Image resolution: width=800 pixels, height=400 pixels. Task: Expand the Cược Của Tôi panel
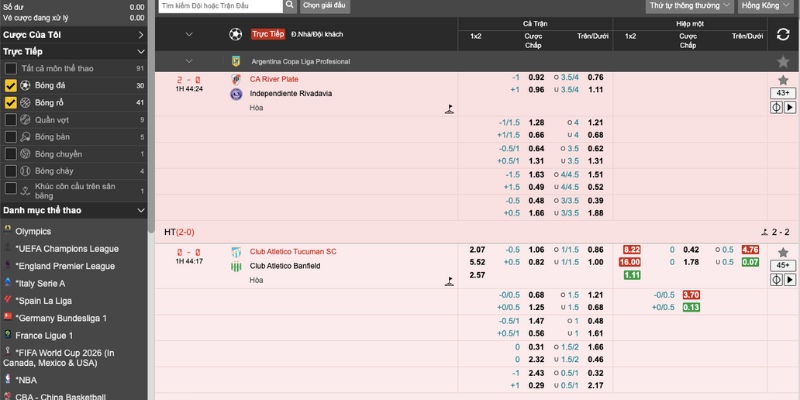tap(141, 34)
